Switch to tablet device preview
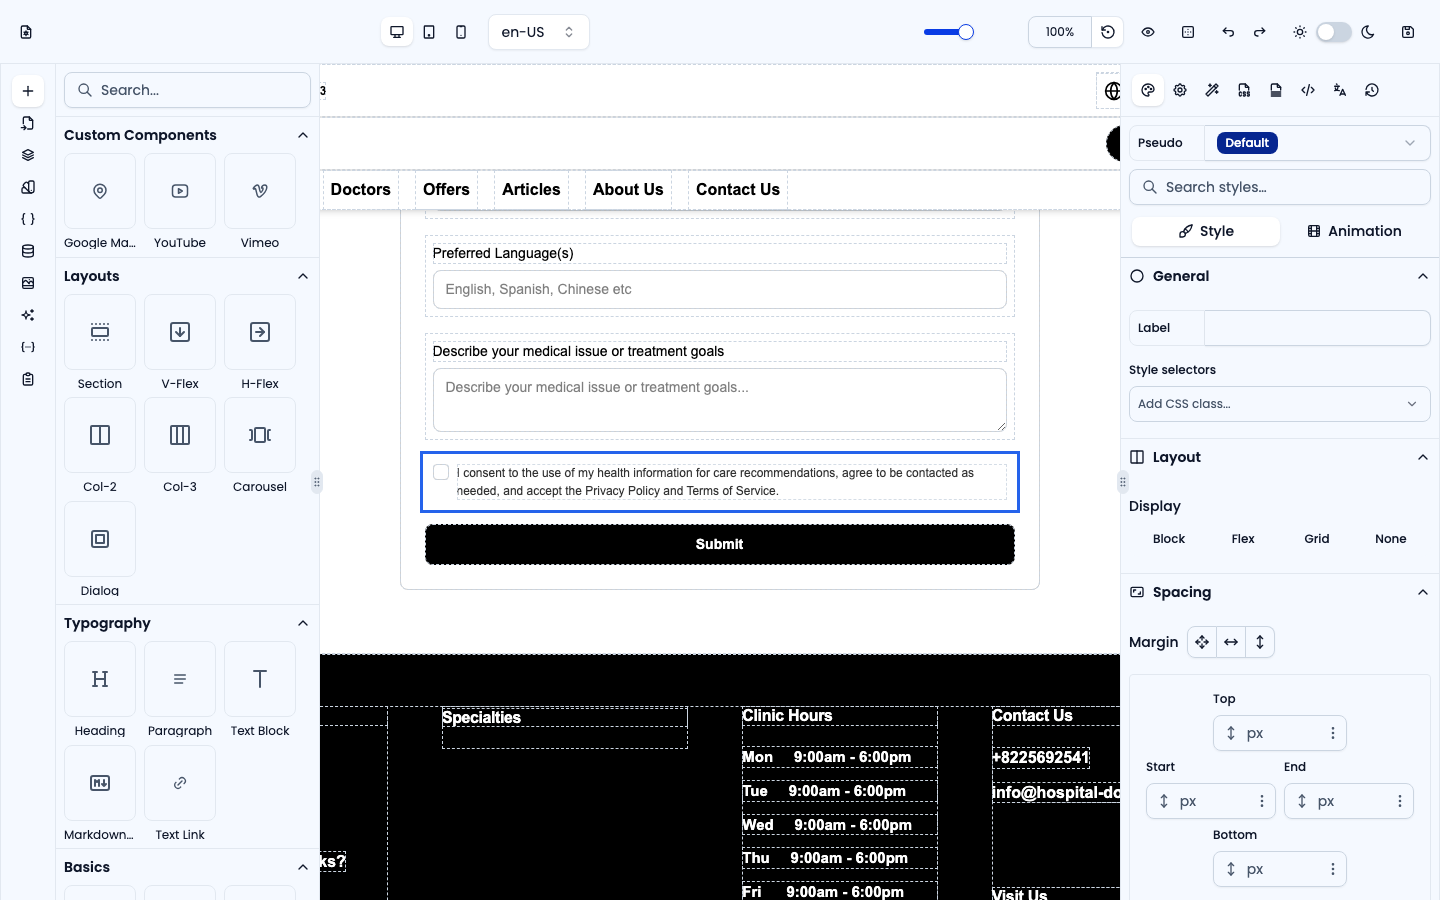Viewport: 1440px width, 900px height. coord(429,32)
